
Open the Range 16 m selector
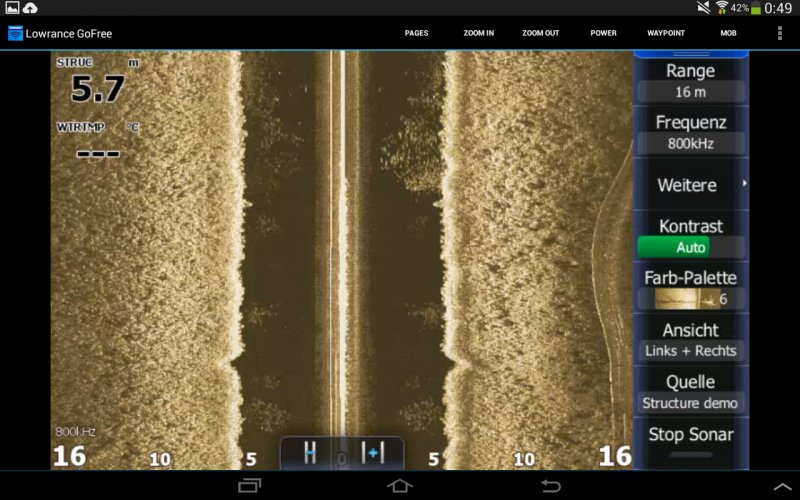(690, 92)
